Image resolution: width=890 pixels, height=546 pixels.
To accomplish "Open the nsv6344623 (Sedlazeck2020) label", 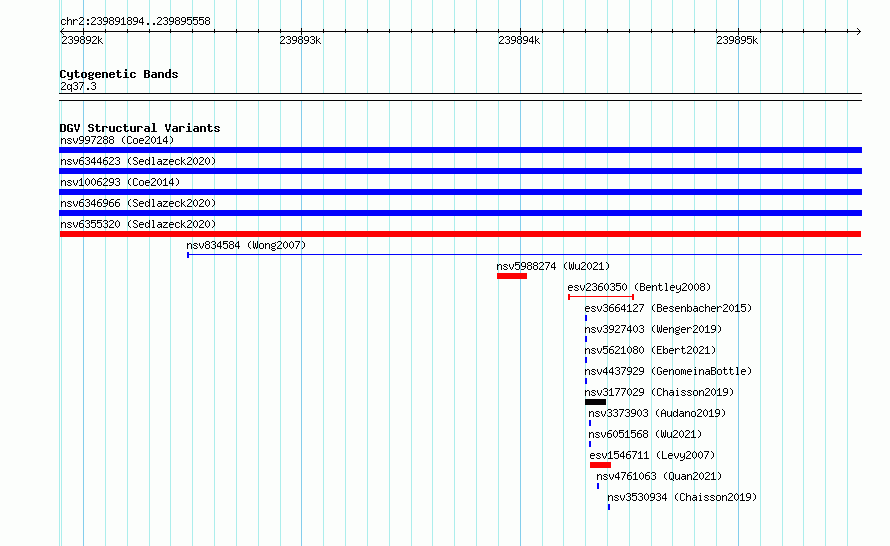I will [x=138, y=161].
